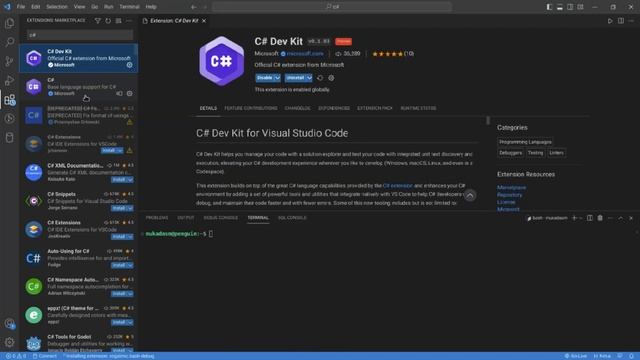Open new terminal launch profile dropdown
This screenshot has height=360, width=640.
[x=581, y=218]
